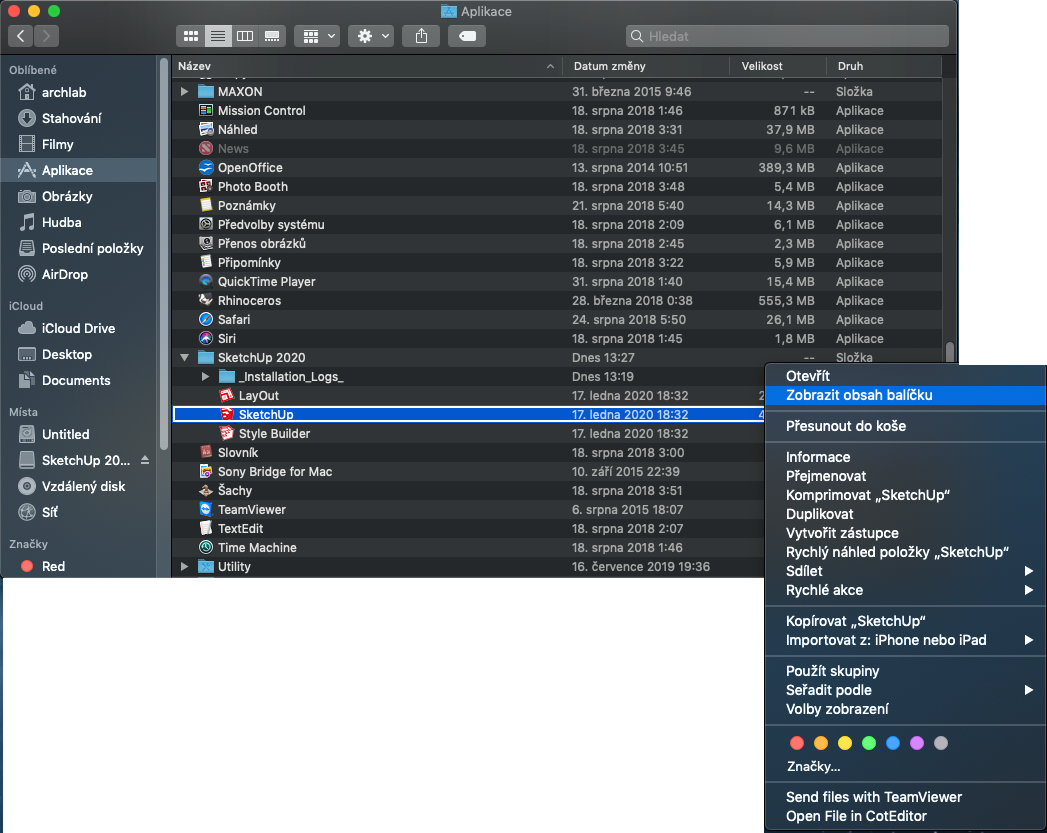Focus the Hledat search field

787,36
